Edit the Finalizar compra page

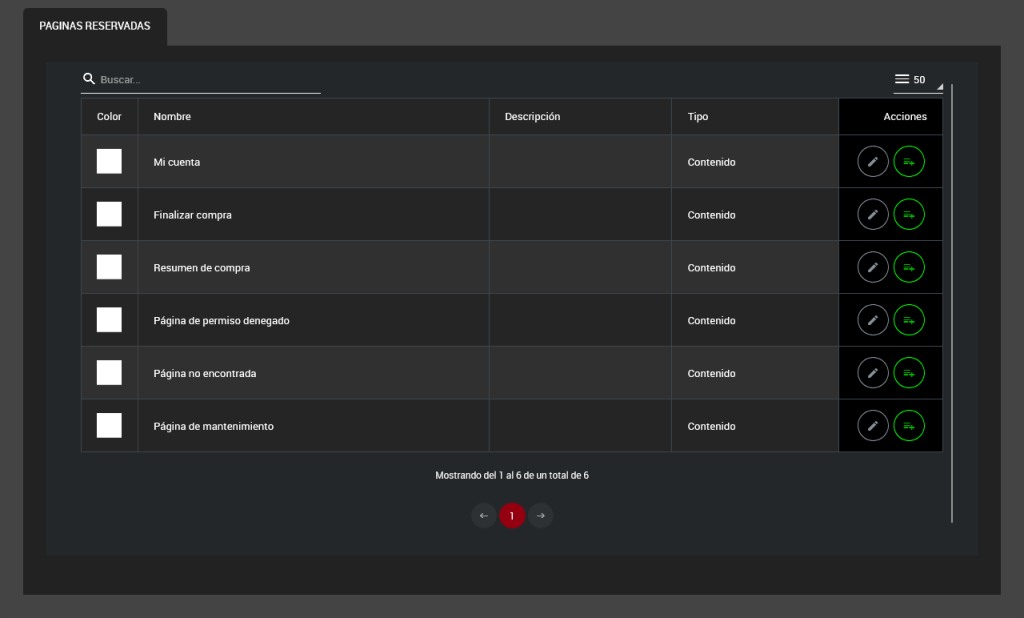[872, 214]
